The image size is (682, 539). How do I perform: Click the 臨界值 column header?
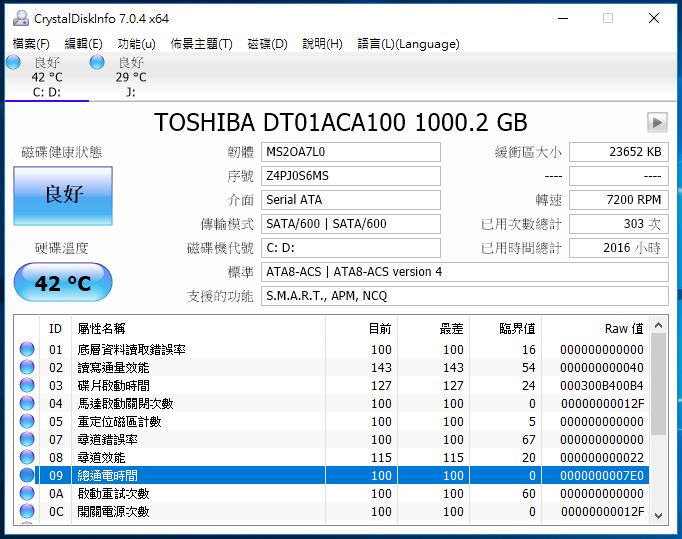pyautogui.click(x=505, y=328)
